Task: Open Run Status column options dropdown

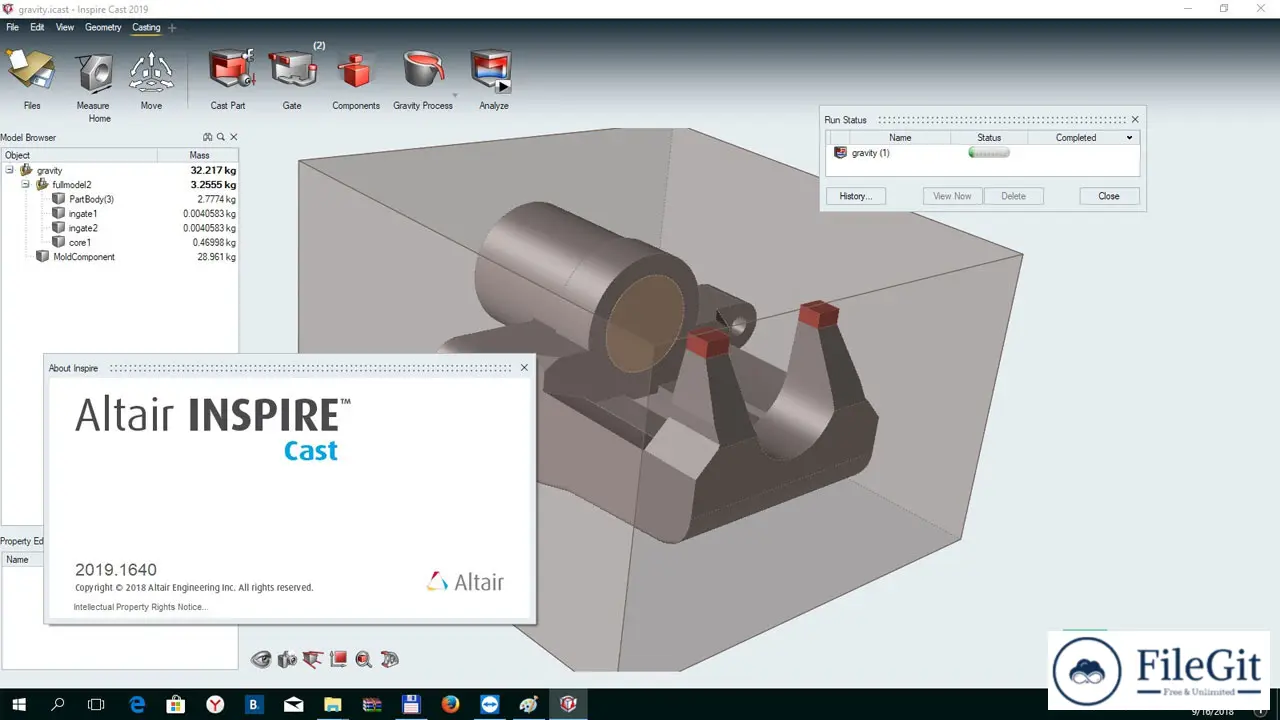Action: [1130, 138]
